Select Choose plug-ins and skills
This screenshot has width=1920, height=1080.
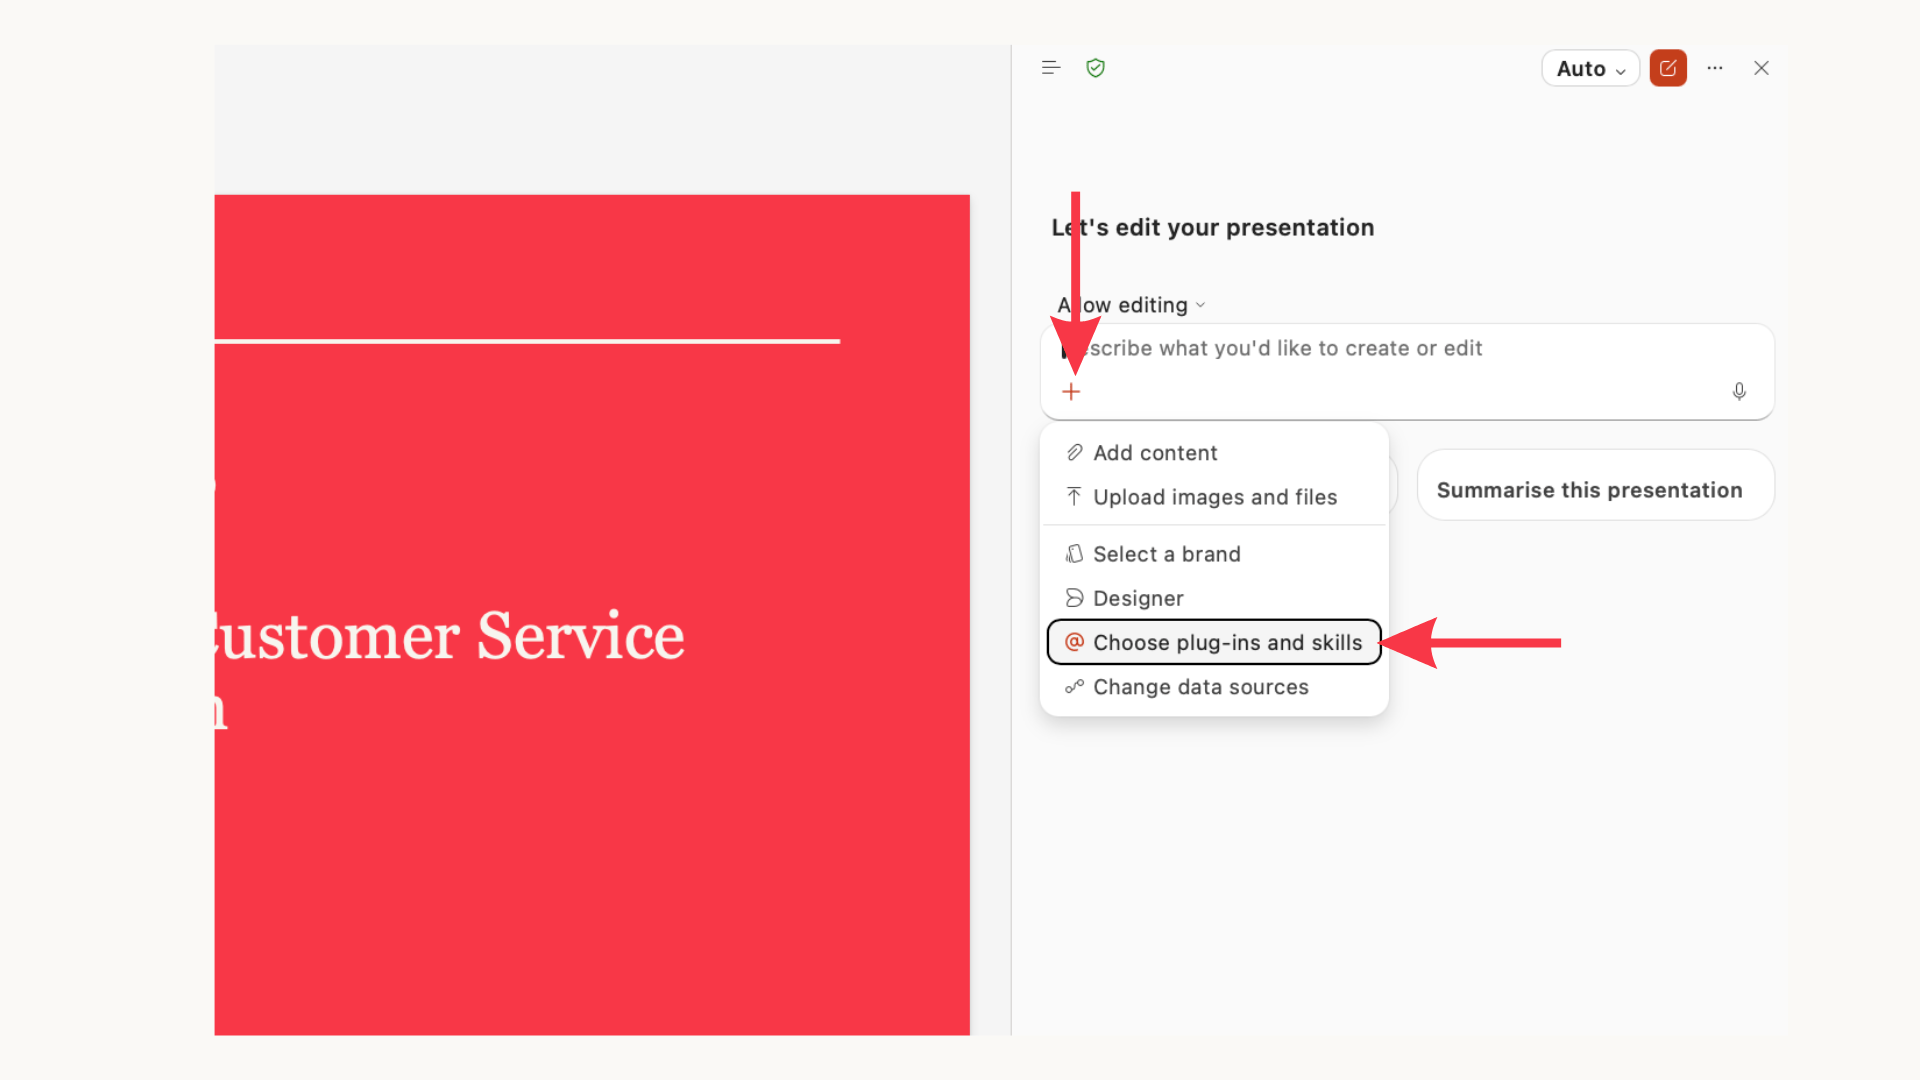coord(1214,642)
